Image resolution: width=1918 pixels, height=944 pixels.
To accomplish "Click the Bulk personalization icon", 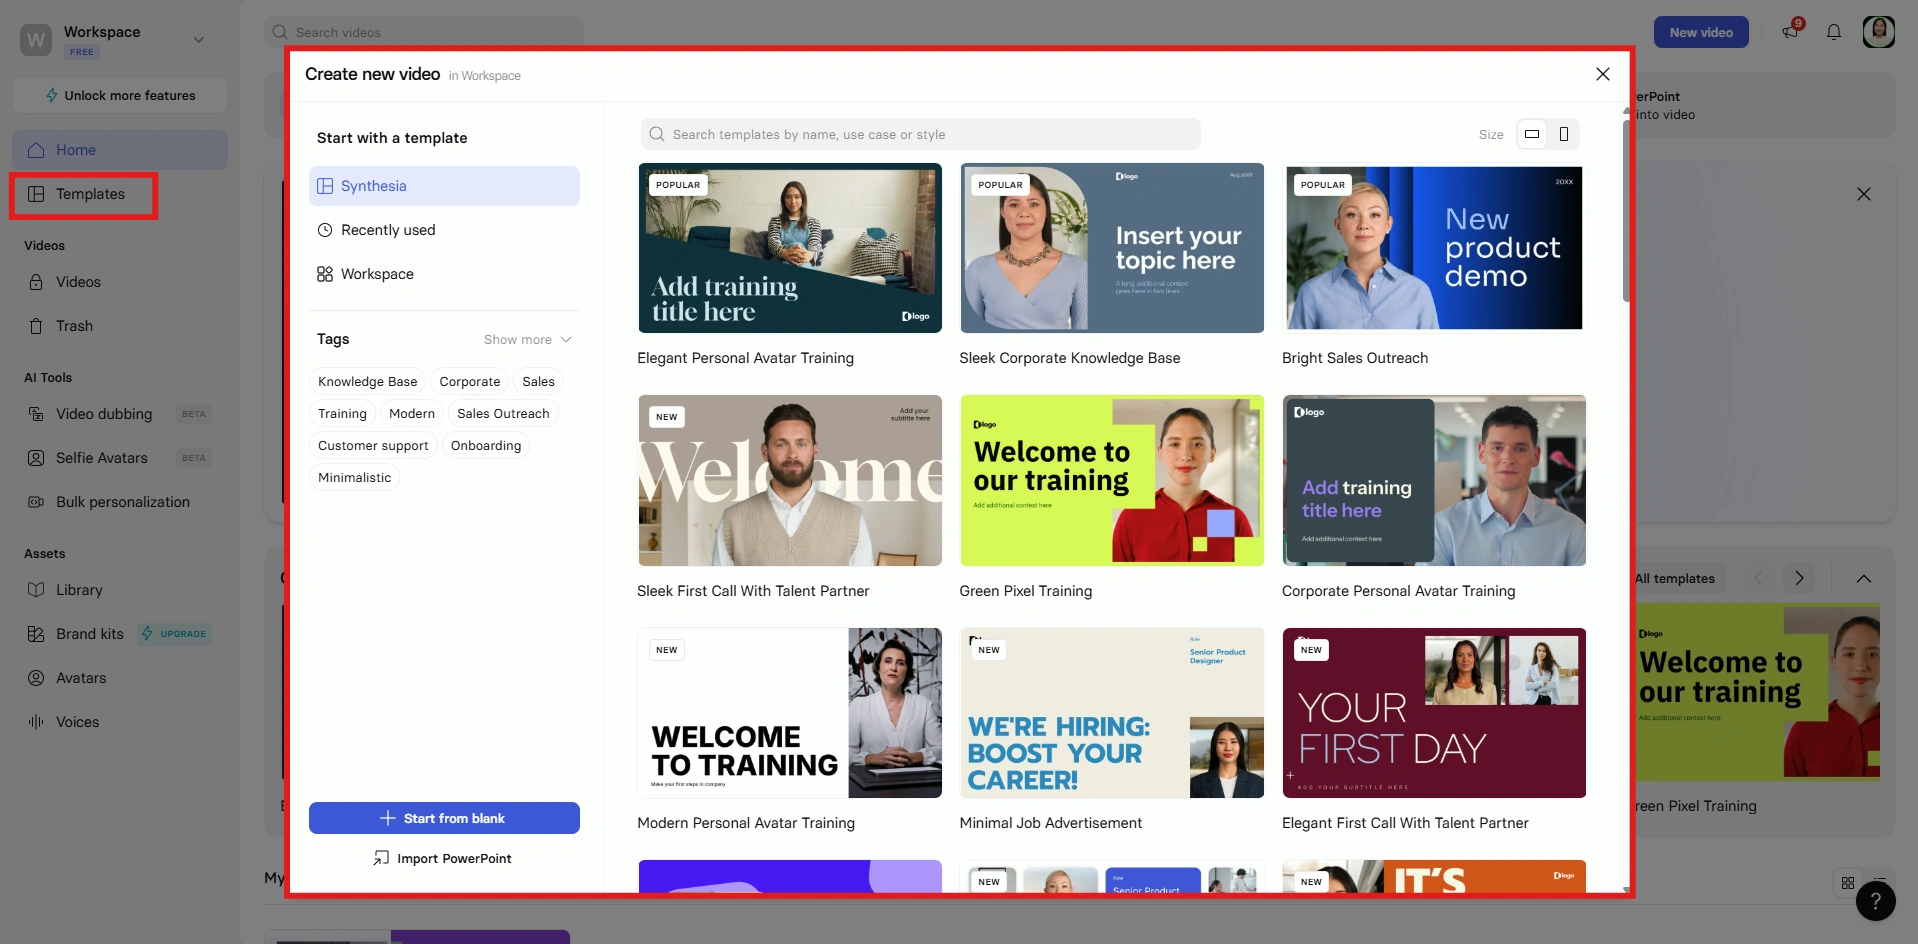I will point(36,502).
